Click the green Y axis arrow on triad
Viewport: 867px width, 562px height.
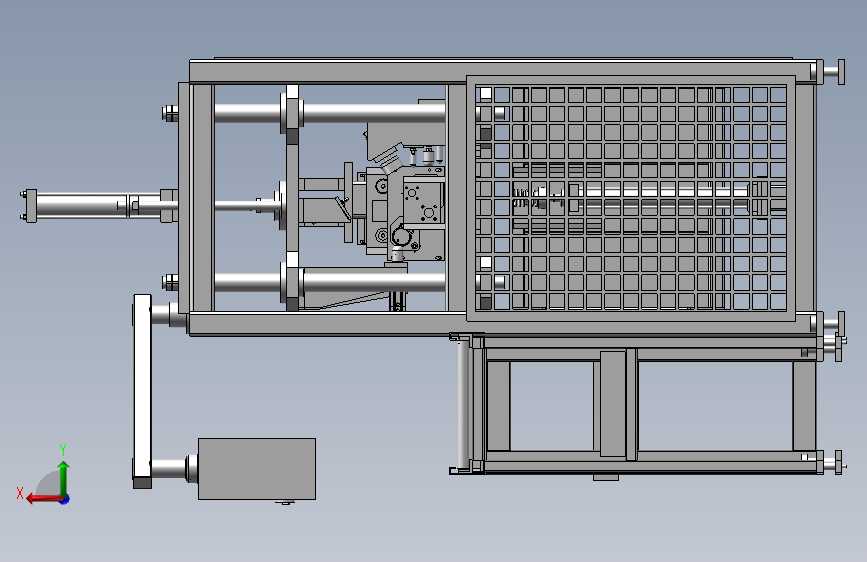pos(64,478)
